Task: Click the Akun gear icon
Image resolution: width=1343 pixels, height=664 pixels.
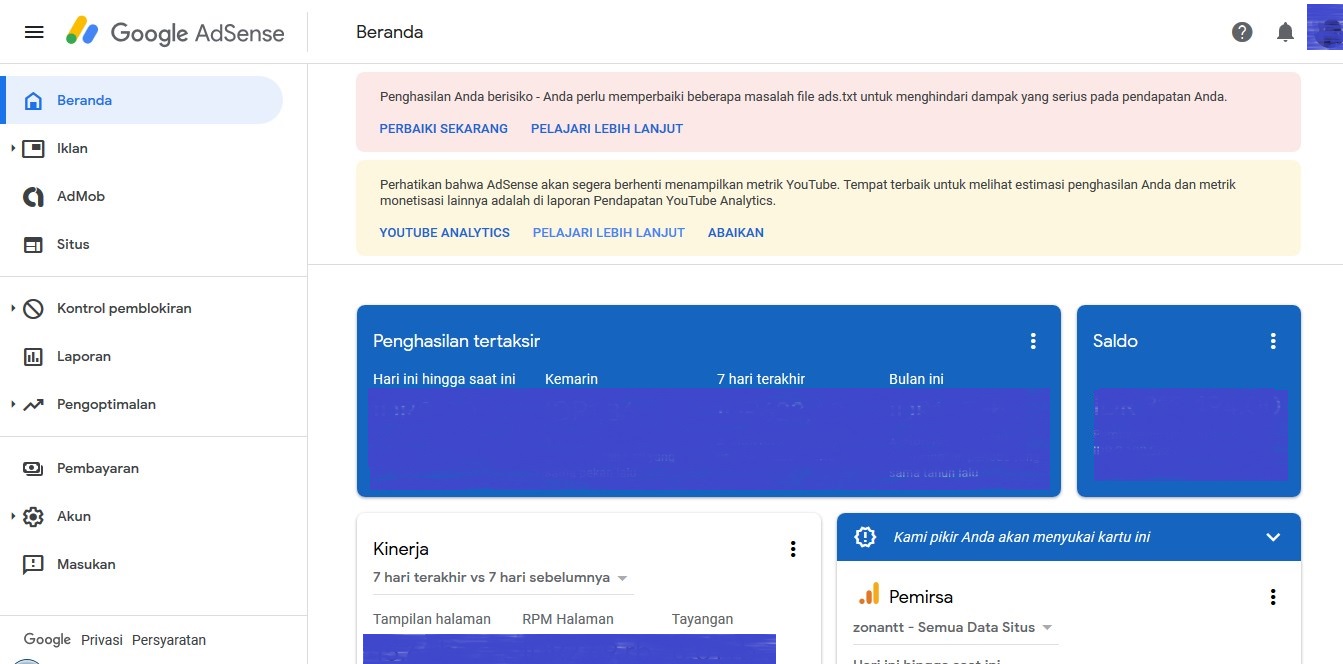Action: pos(33,517)
